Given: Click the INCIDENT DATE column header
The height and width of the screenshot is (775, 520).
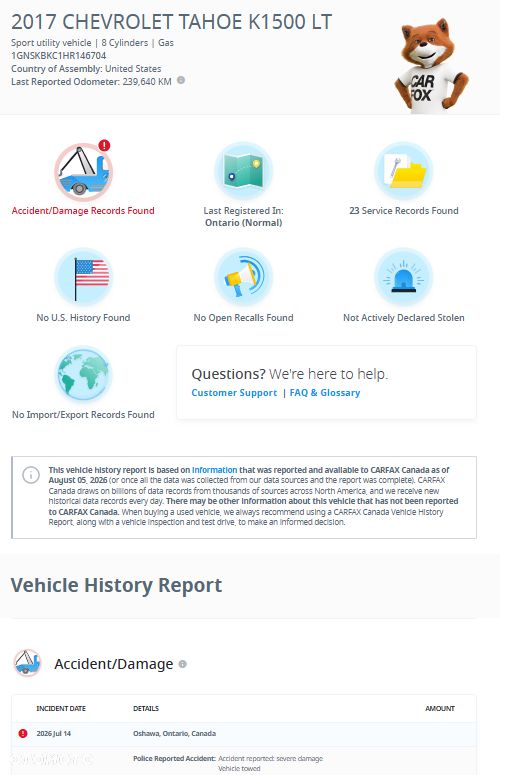Looking at the screenshot, I should [61, 708].
